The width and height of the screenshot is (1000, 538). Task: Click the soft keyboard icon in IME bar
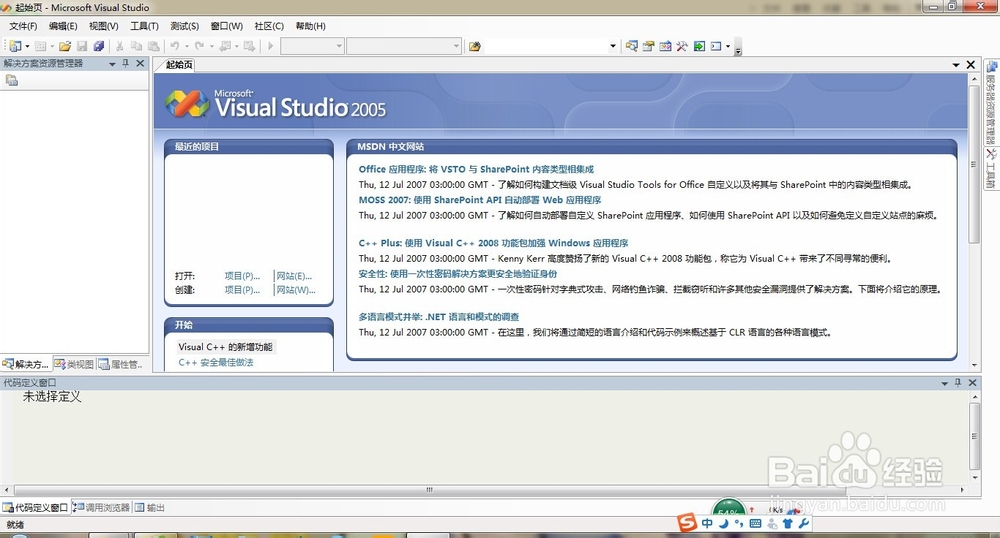tap(755, 523)
